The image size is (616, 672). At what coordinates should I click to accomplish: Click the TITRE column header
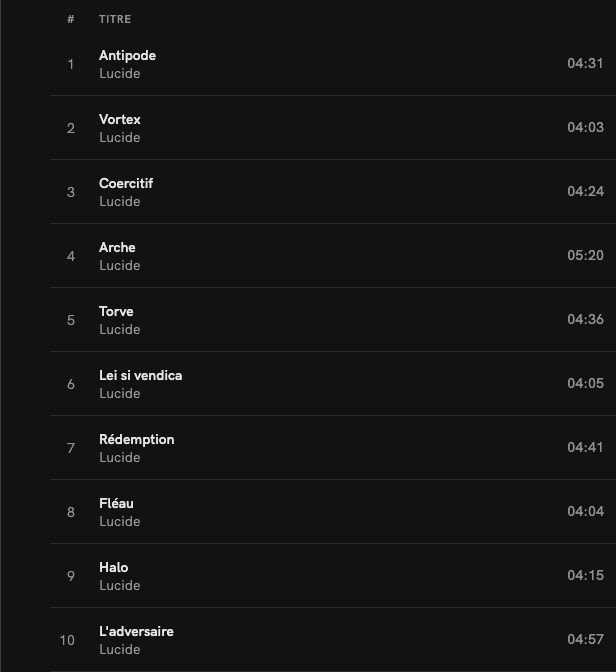click(115, 19)
